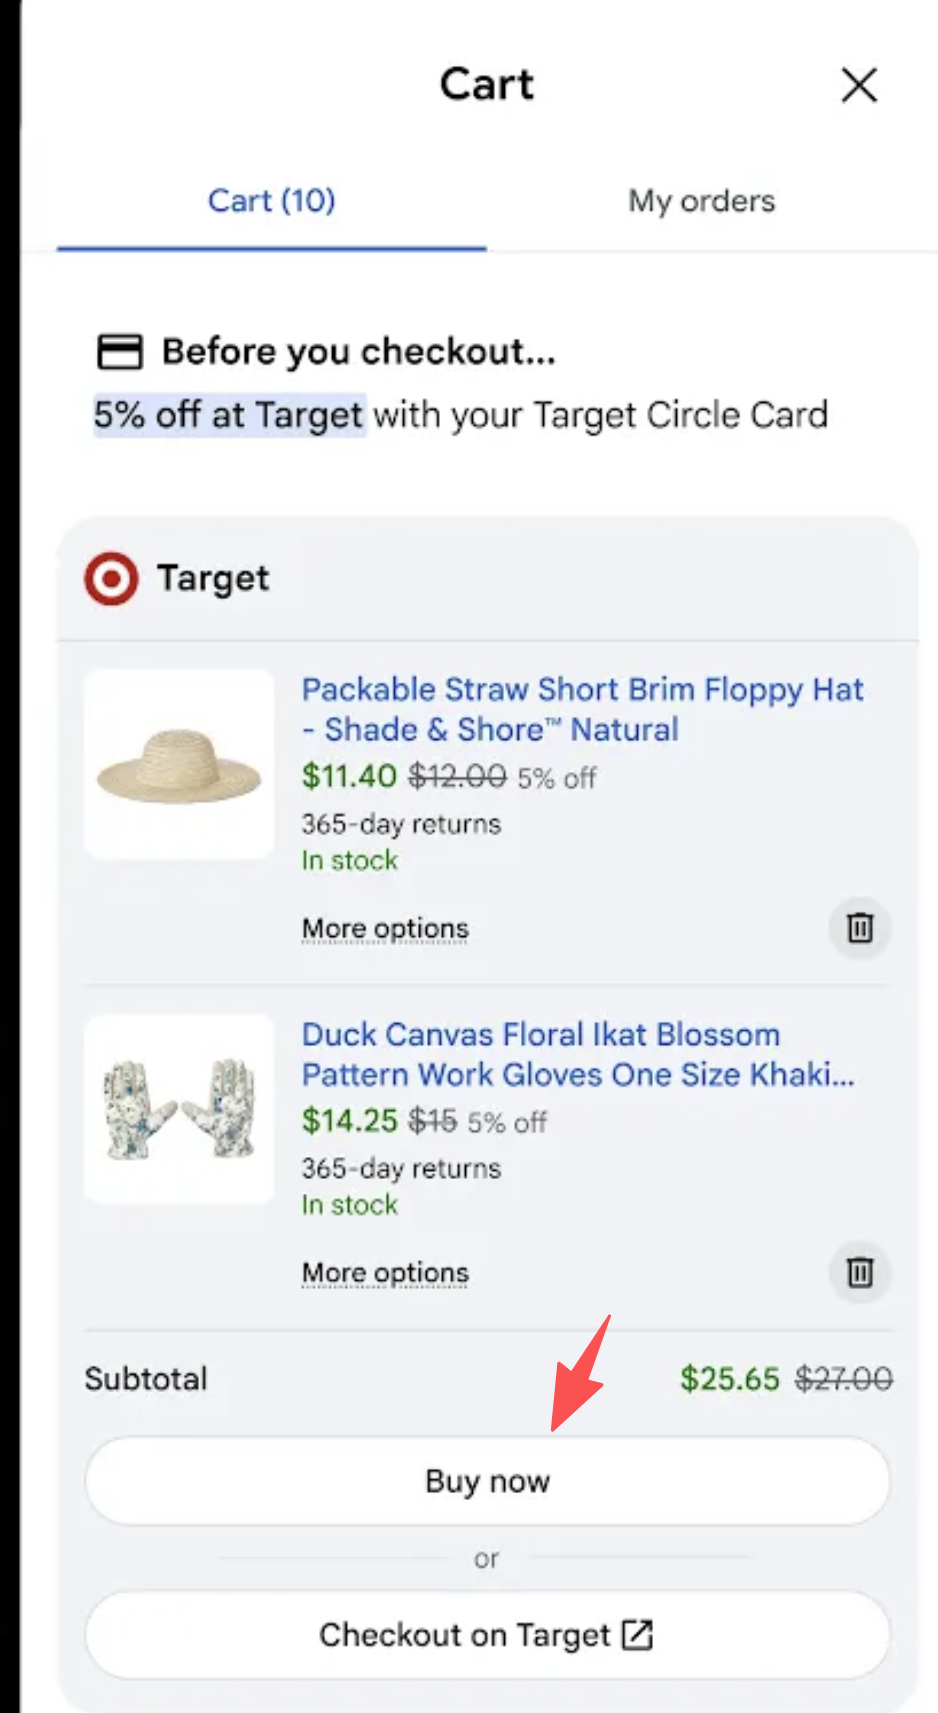Close the Cart panel with X icon
The image size is (938, 1713).
point(859,86)
